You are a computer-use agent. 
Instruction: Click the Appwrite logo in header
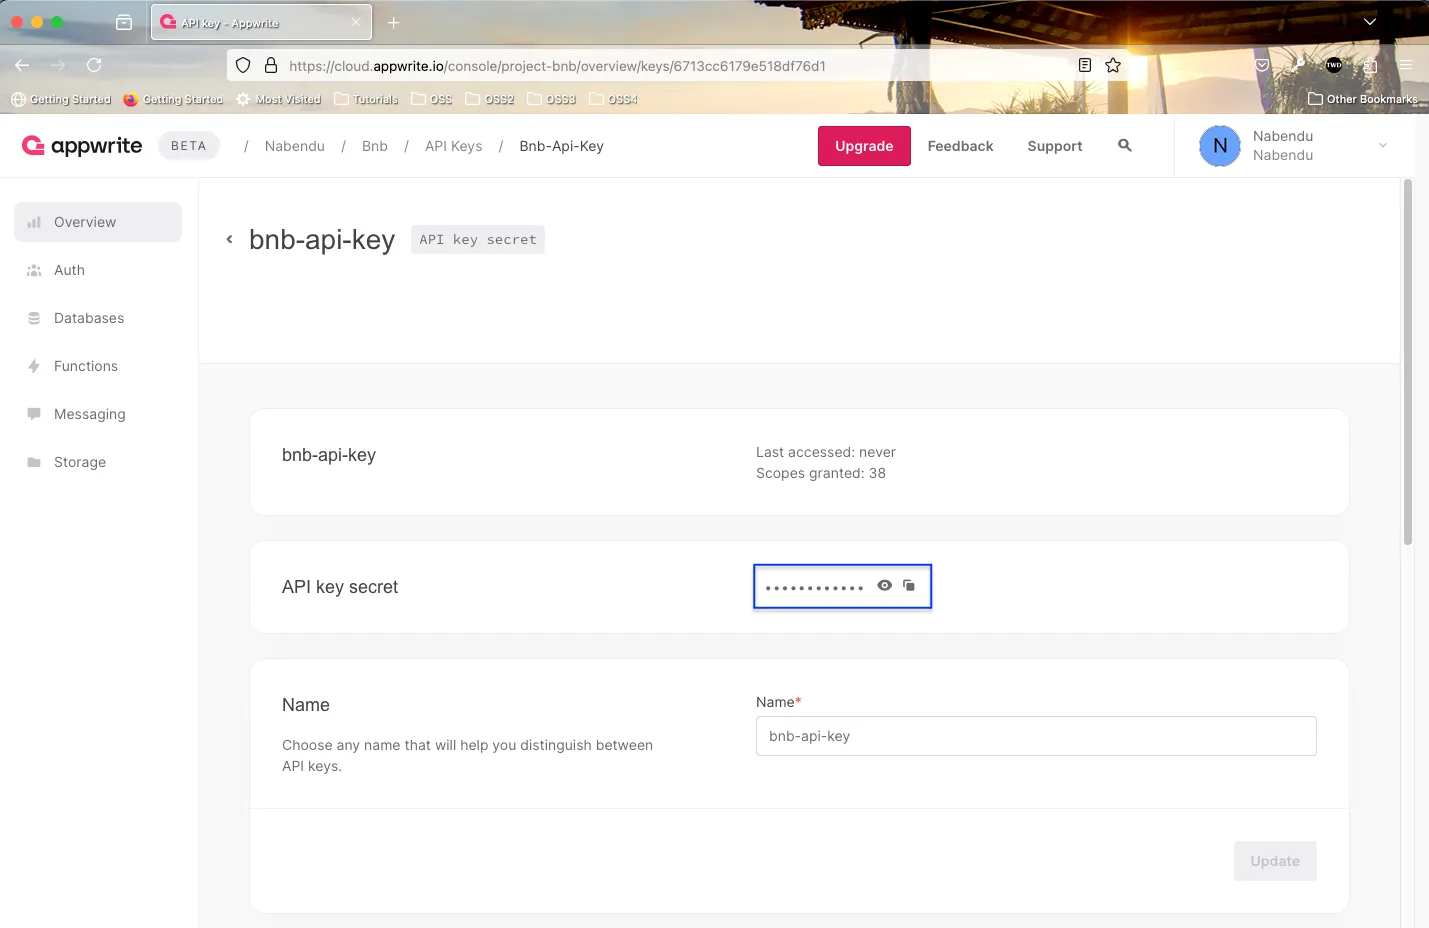82,146
